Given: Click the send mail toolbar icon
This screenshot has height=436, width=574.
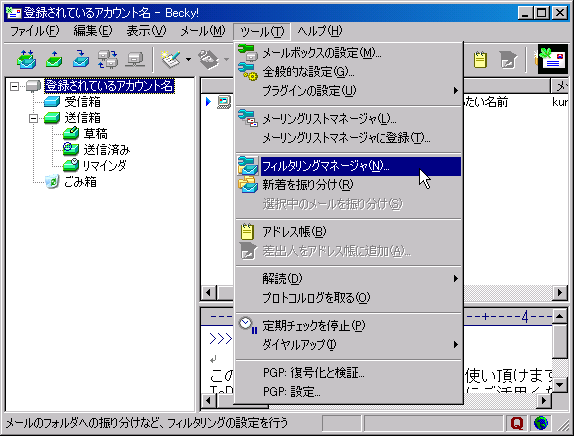Looking at the screenshot, I should (54, 59).
